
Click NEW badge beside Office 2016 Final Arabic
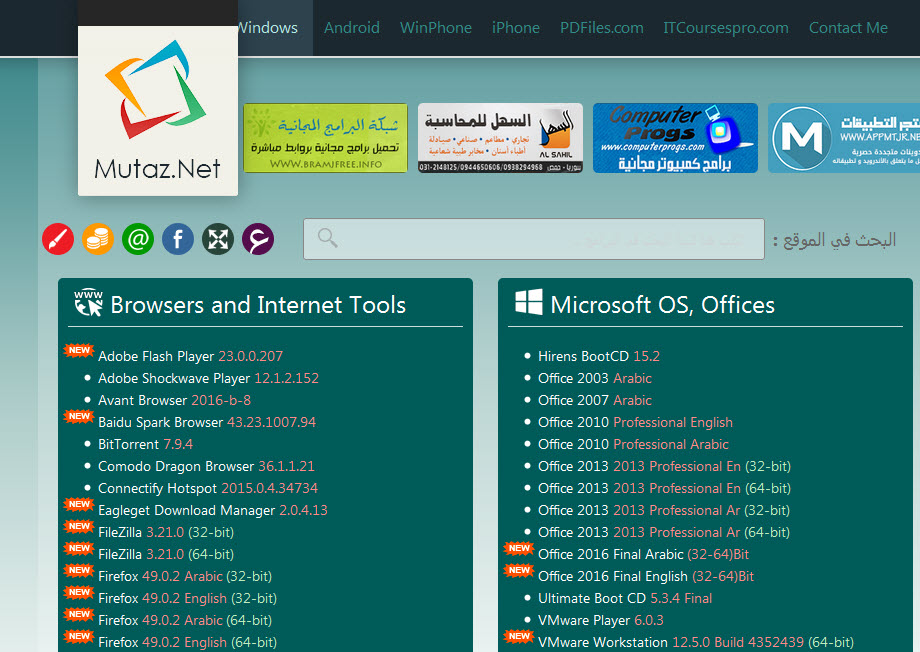pyautogui.click(x=519, y=548)
